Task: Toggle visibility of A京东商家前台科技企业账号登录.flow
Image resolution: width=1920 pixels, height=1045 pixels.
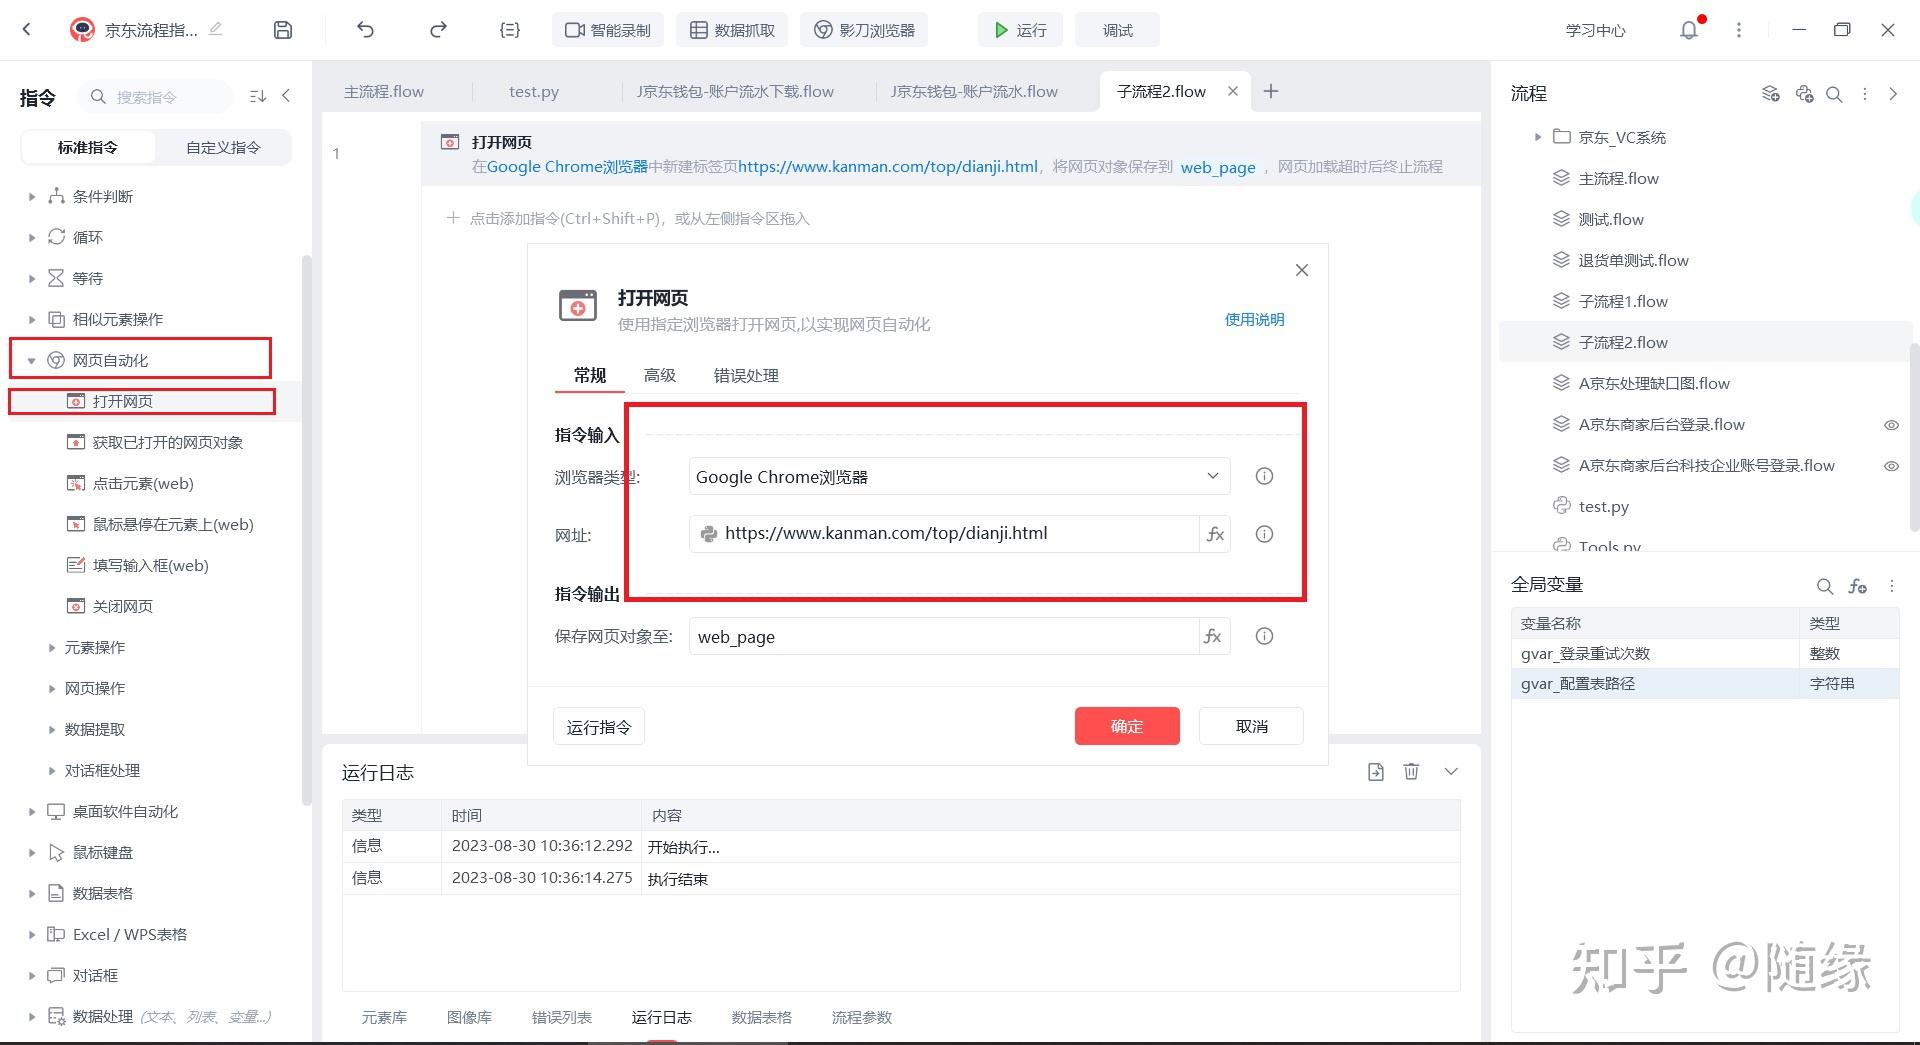Action: [1892, 465]
